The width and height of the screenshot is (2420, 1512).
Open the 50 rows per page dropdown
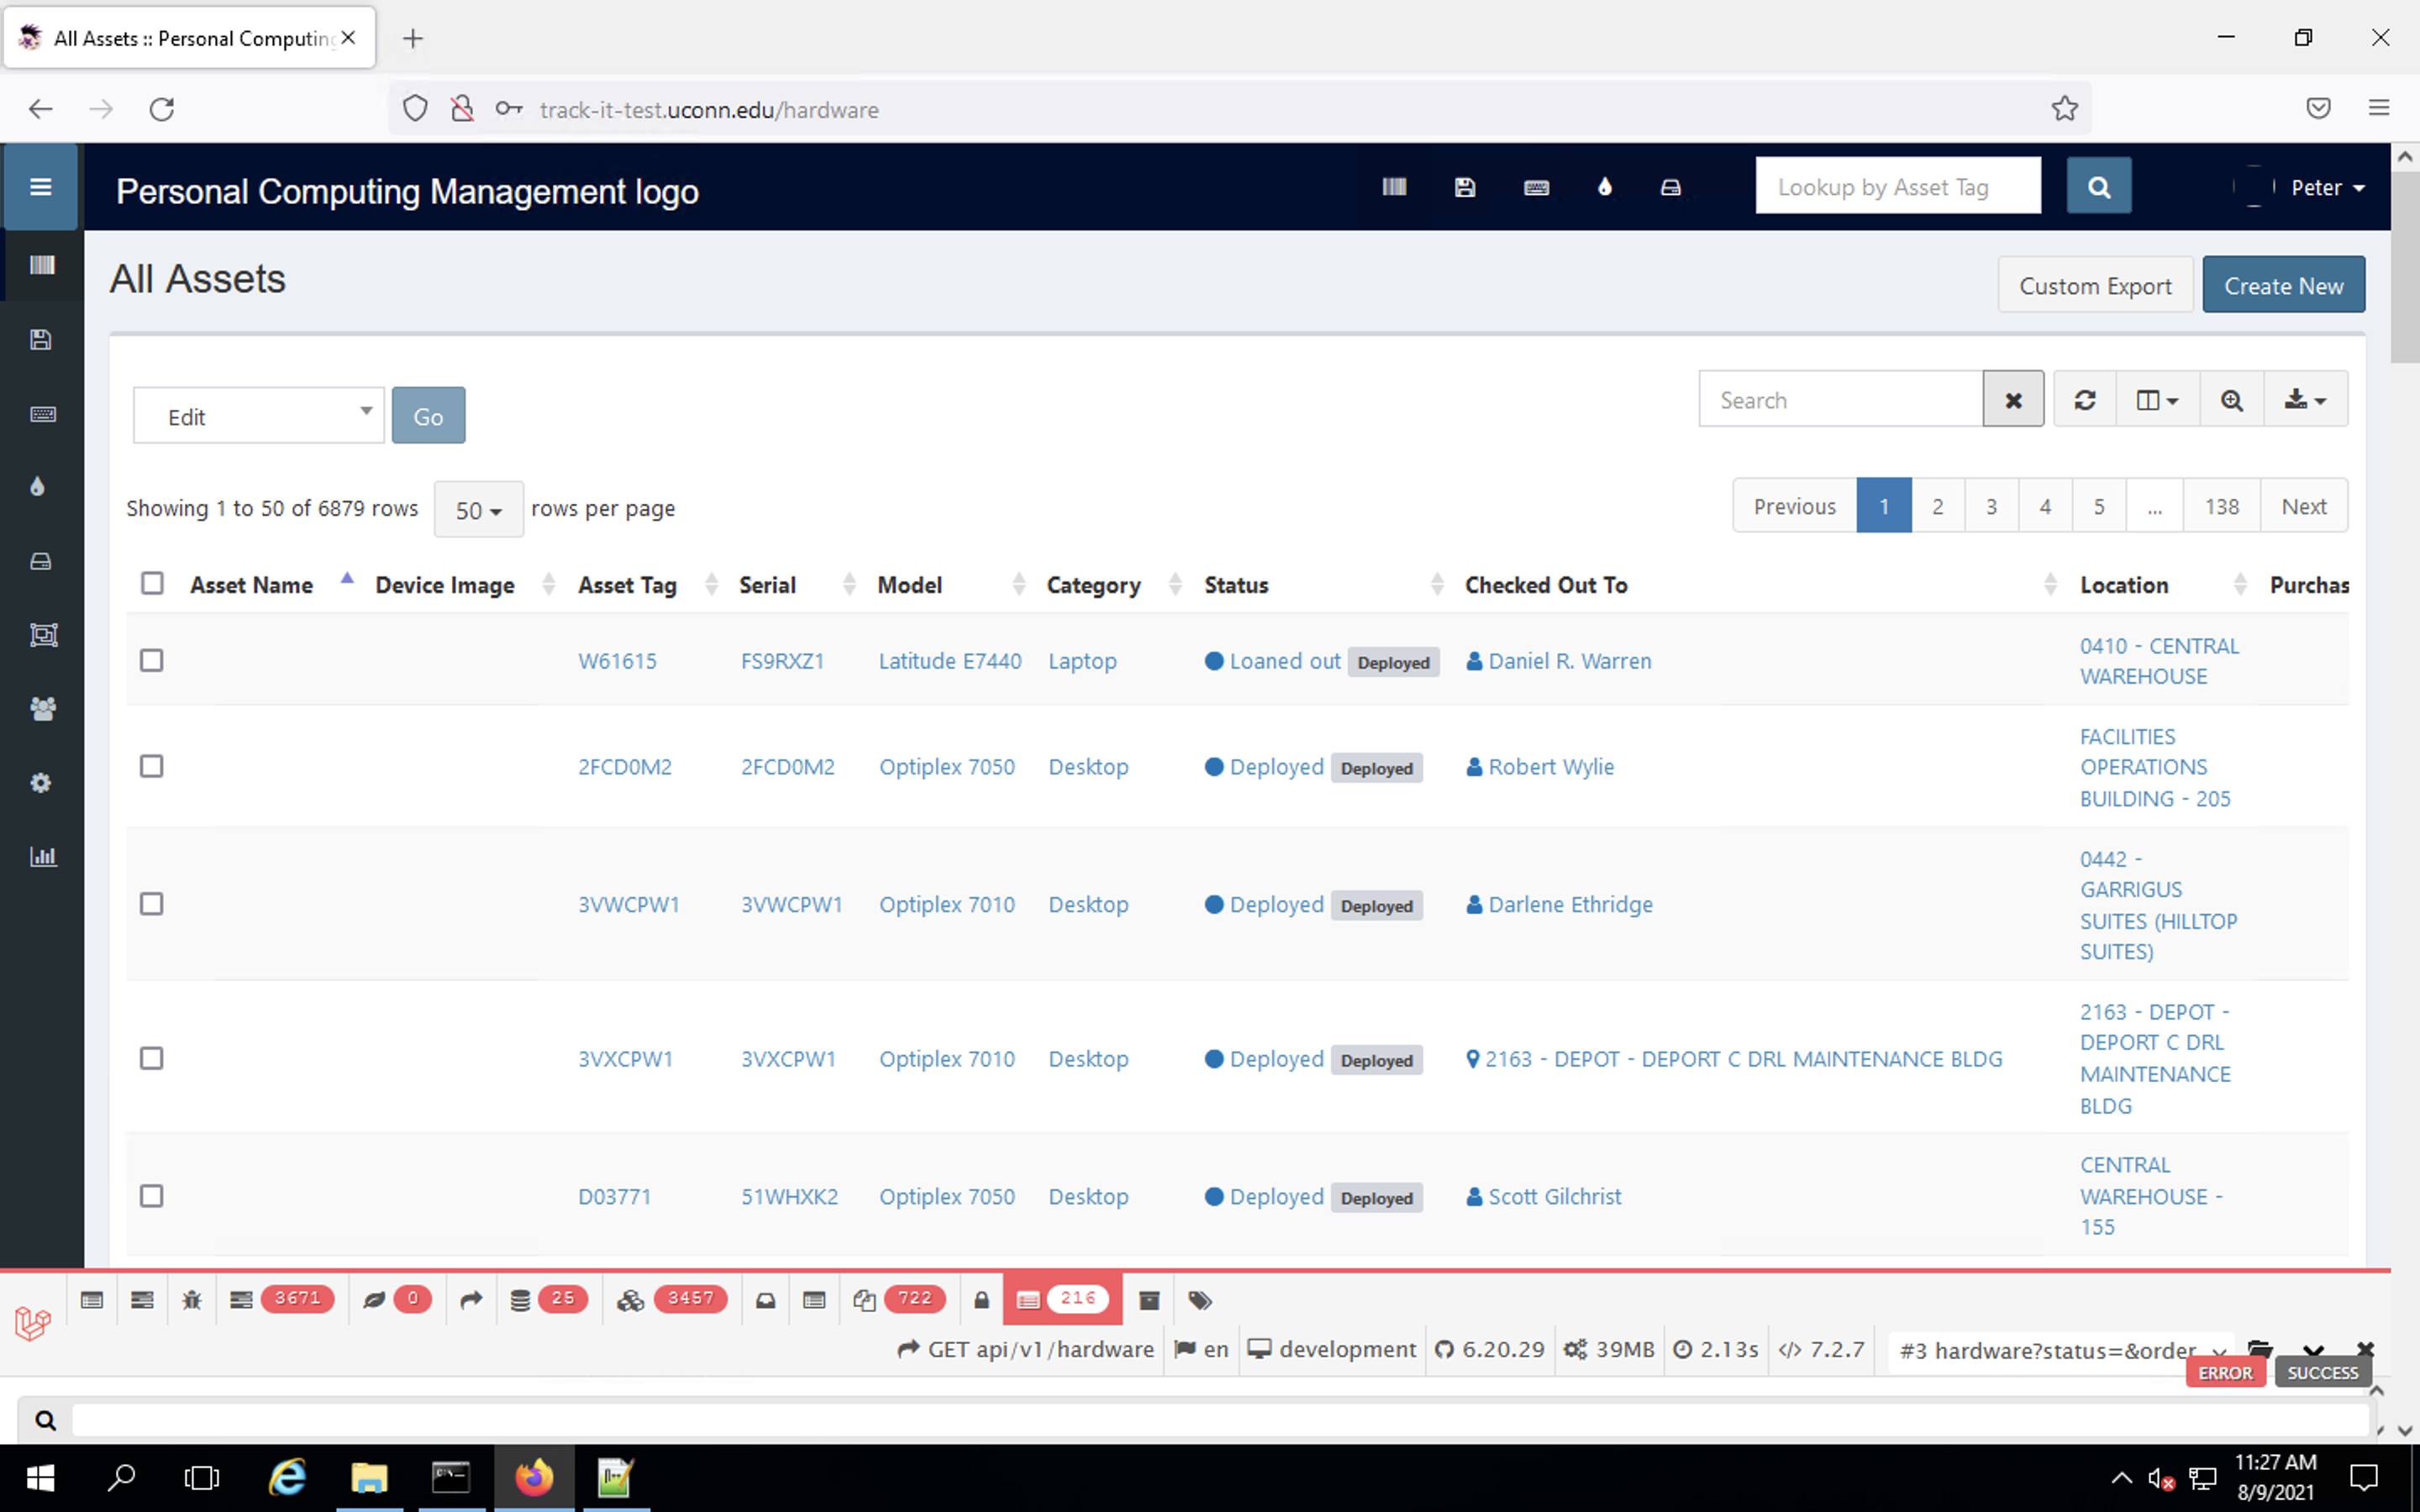point(479,509)
